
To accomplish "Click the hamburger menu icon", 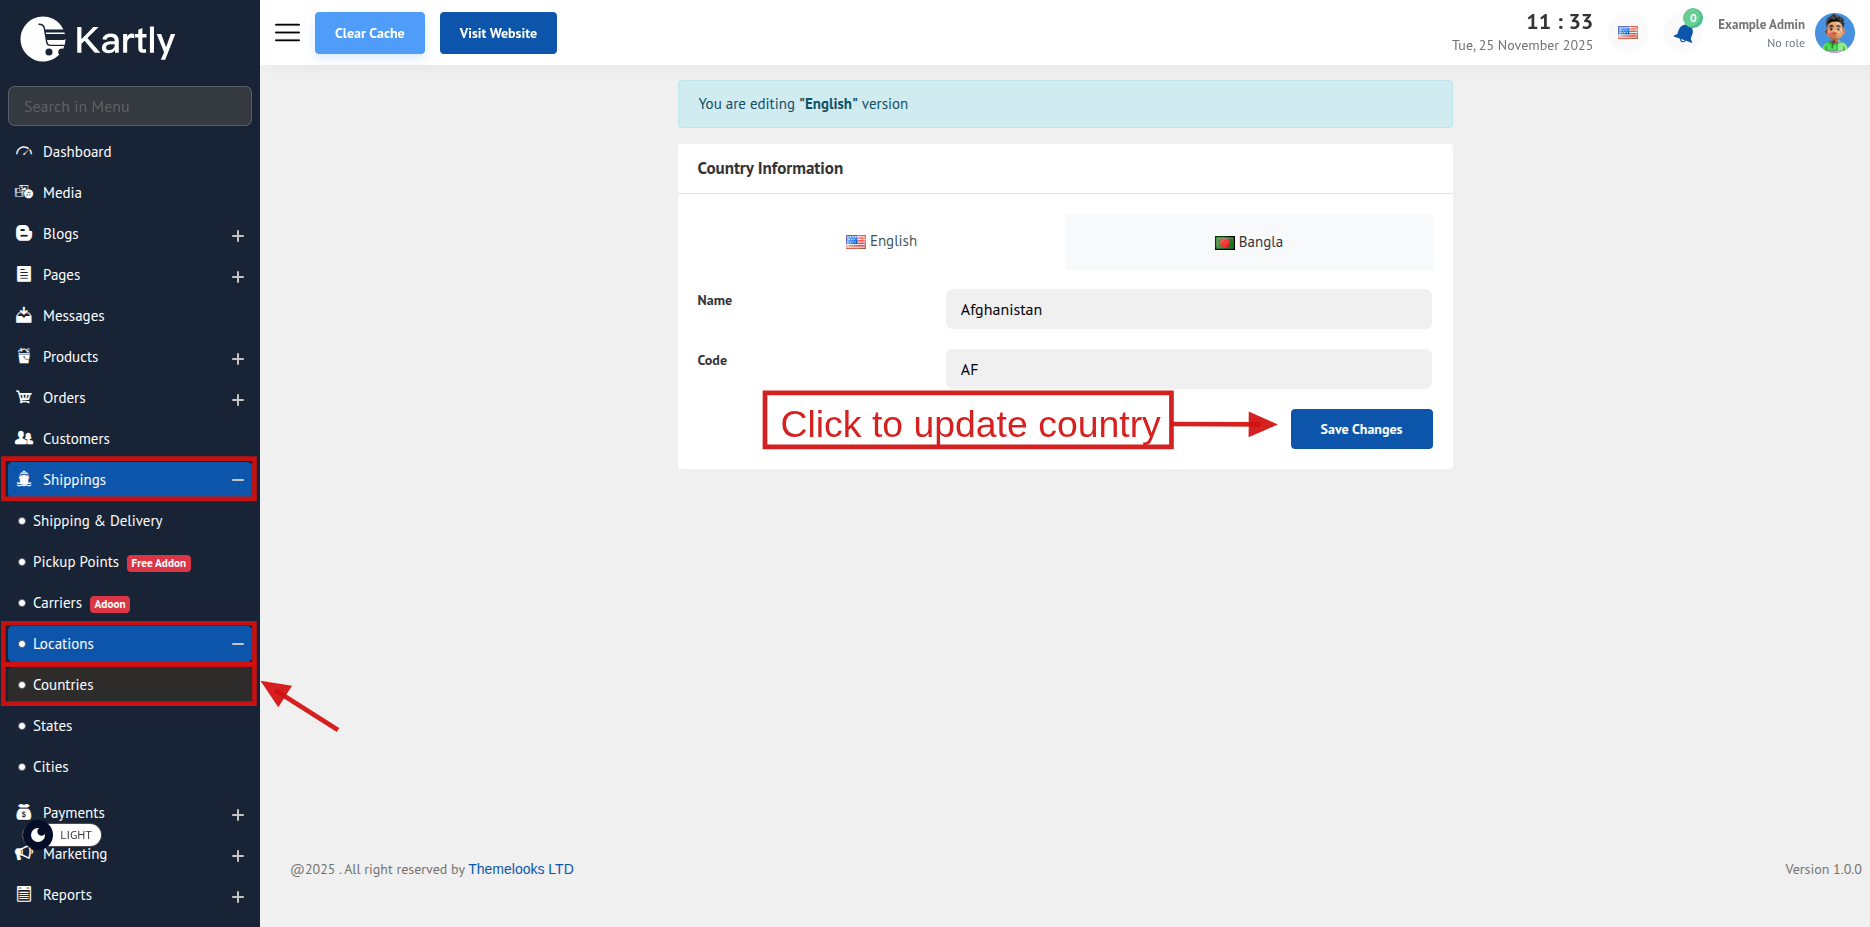I will coord(287,33).
